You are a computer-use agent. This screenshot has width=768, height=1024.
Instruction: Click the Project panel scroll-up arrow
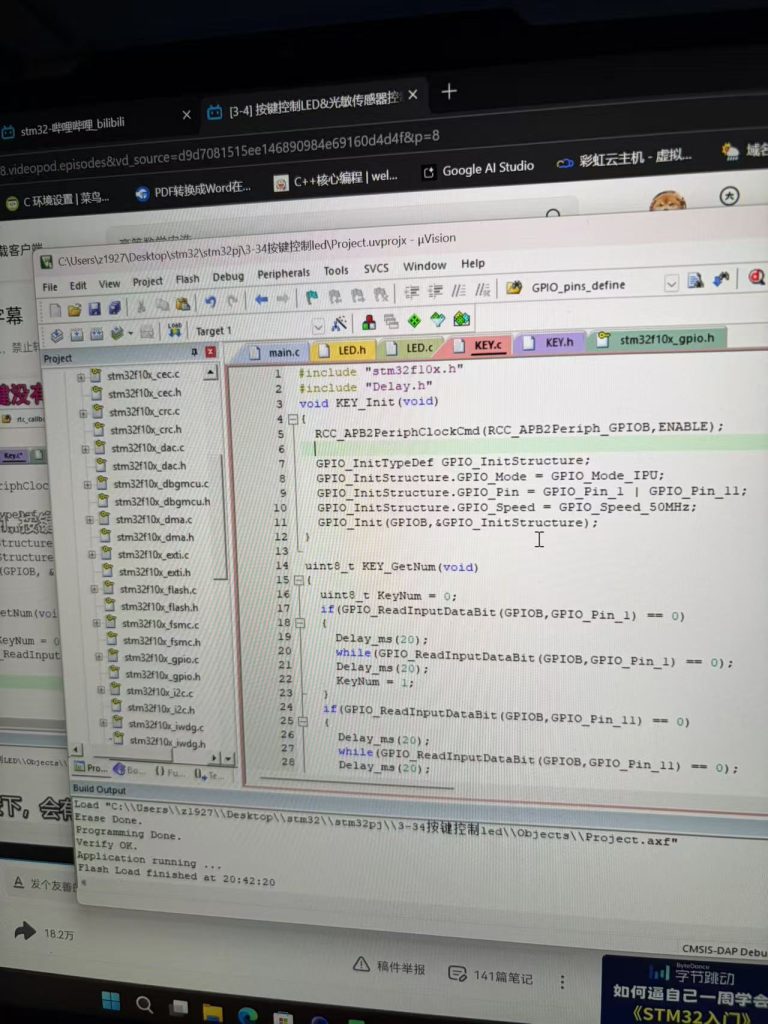[211, 373]
